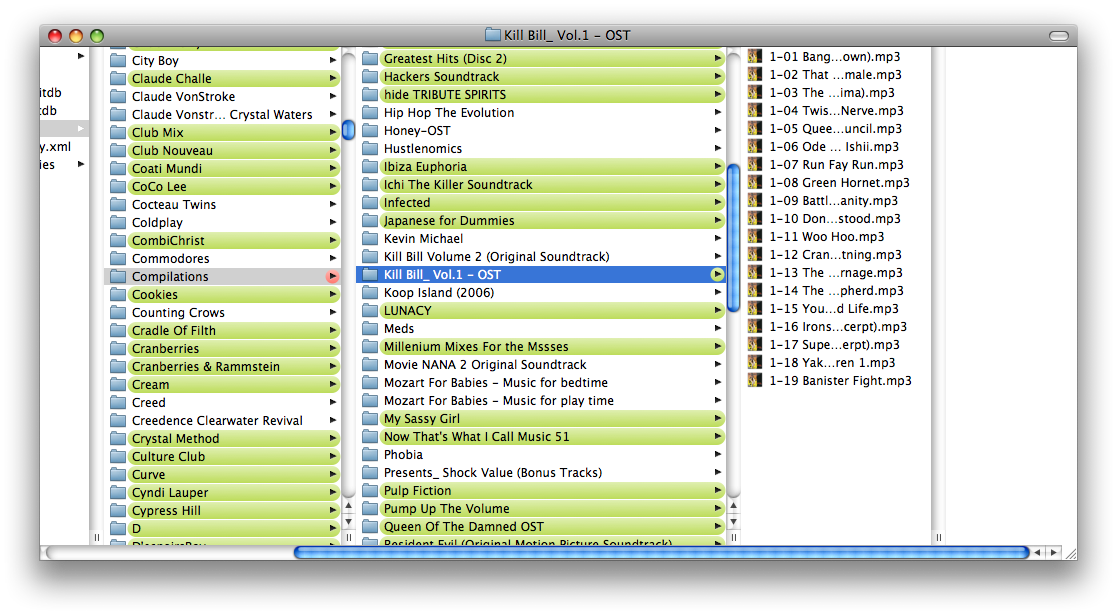
Task: Click the Meds folder icon
Action: tap(370, 329)
